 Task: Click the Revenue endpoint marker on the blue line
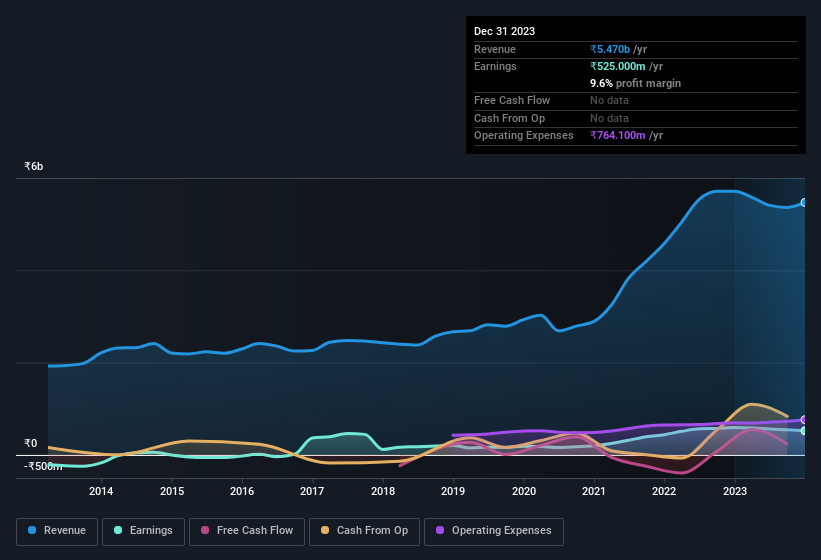pyautogui.click(x=804, y=203)
